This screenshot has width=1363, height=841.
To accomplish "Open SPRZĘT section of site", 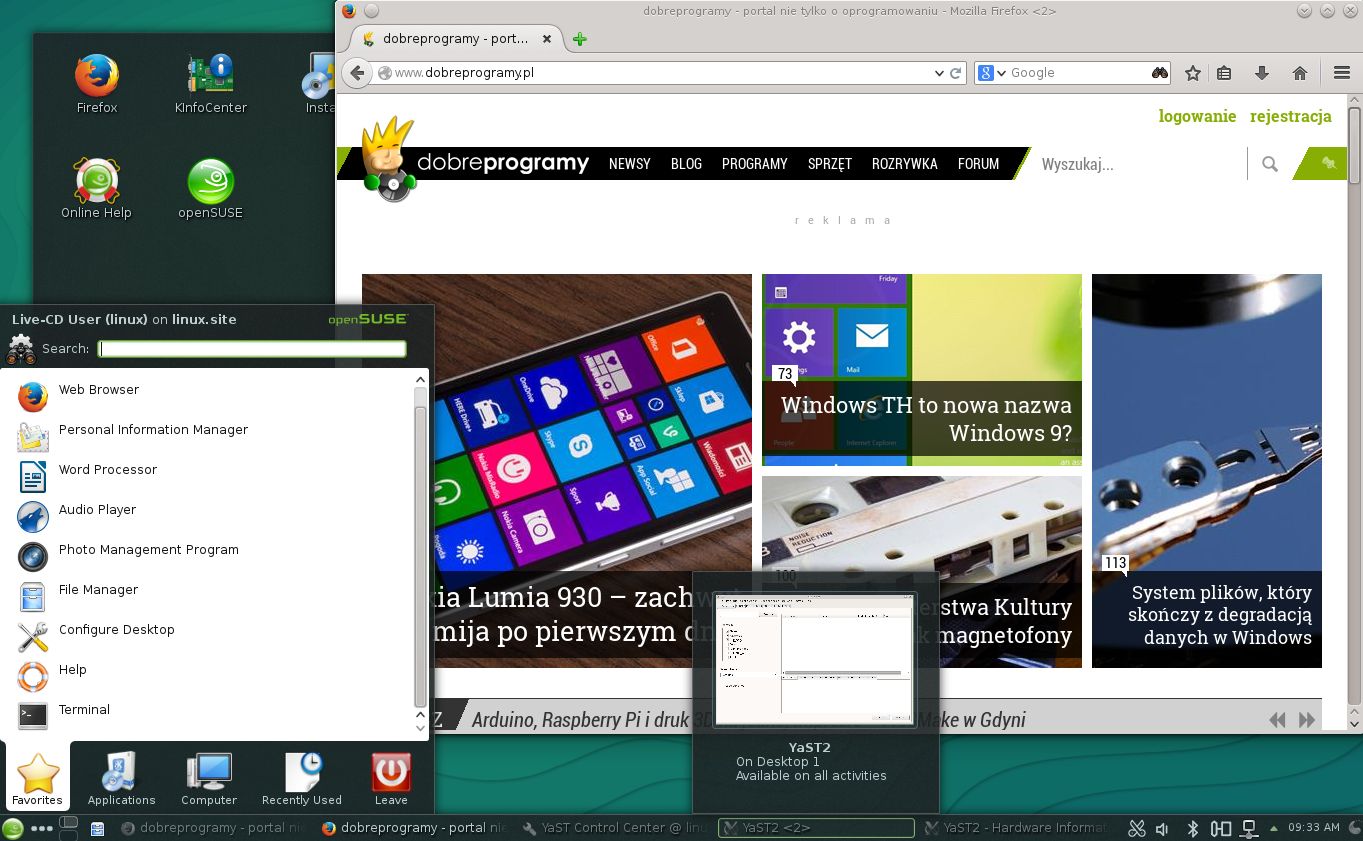I will pos(830,164).
